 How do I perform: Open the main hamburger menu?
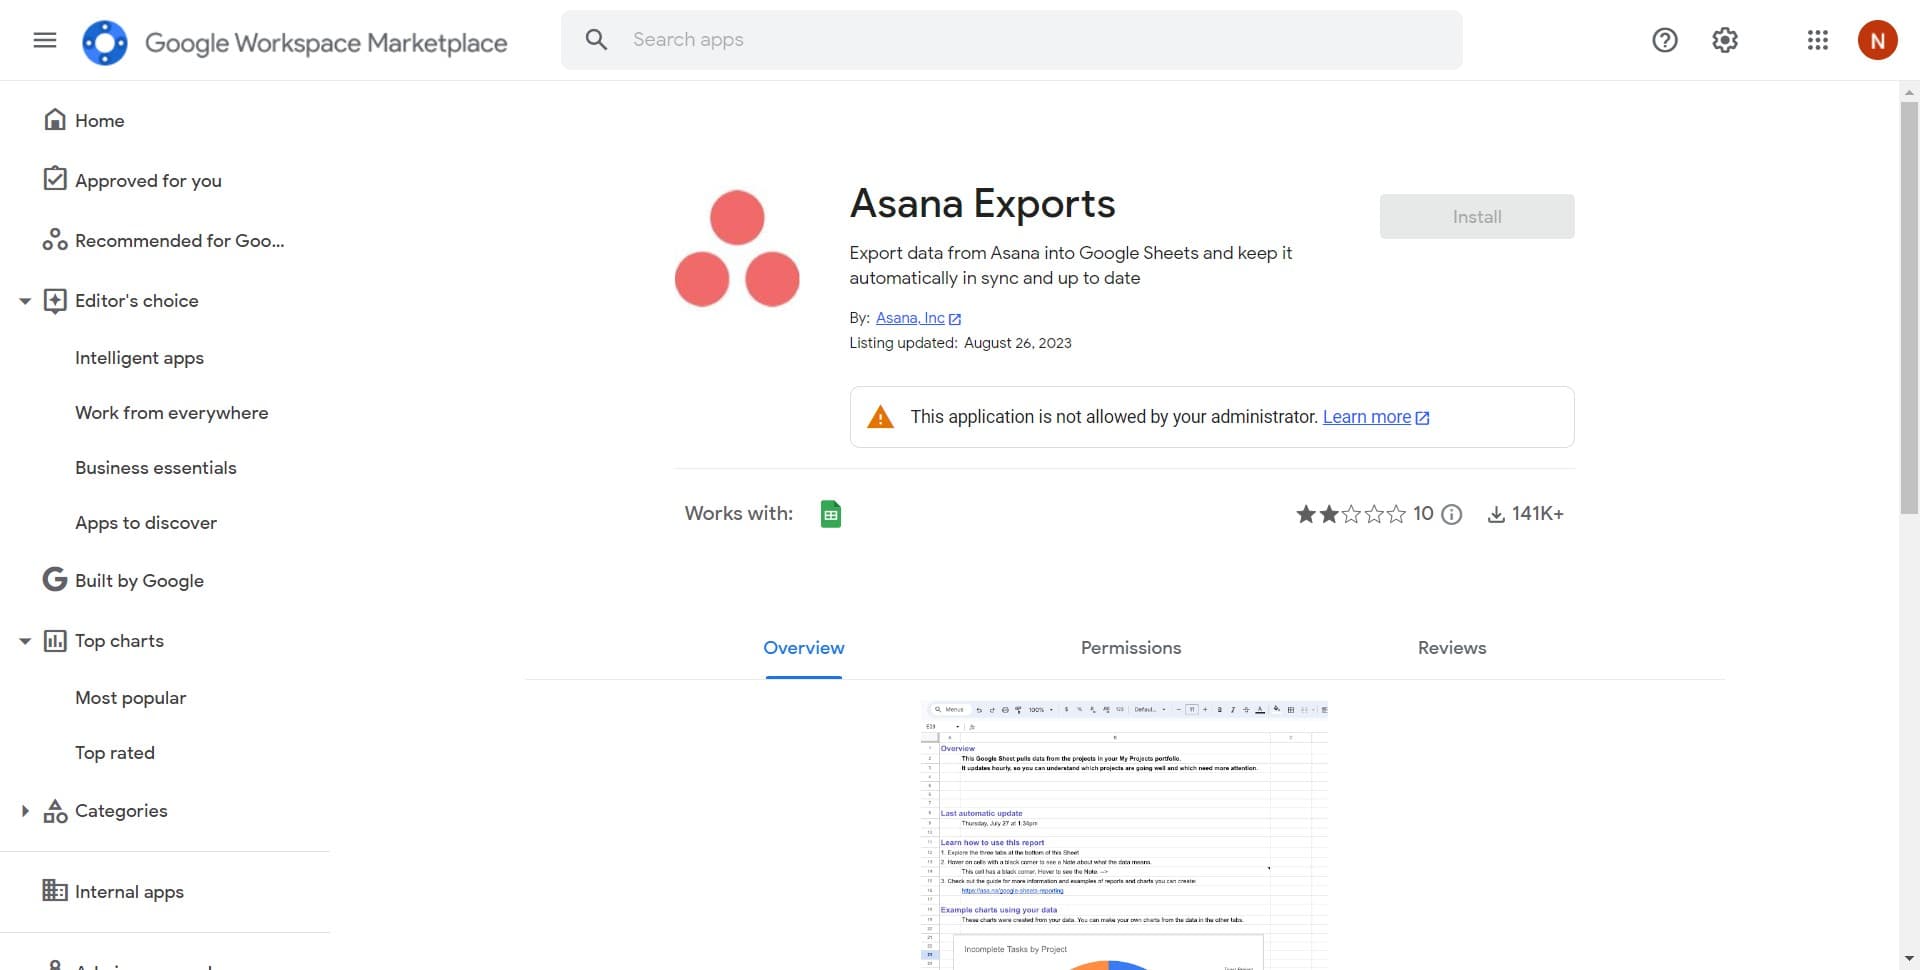pos(44,40)
